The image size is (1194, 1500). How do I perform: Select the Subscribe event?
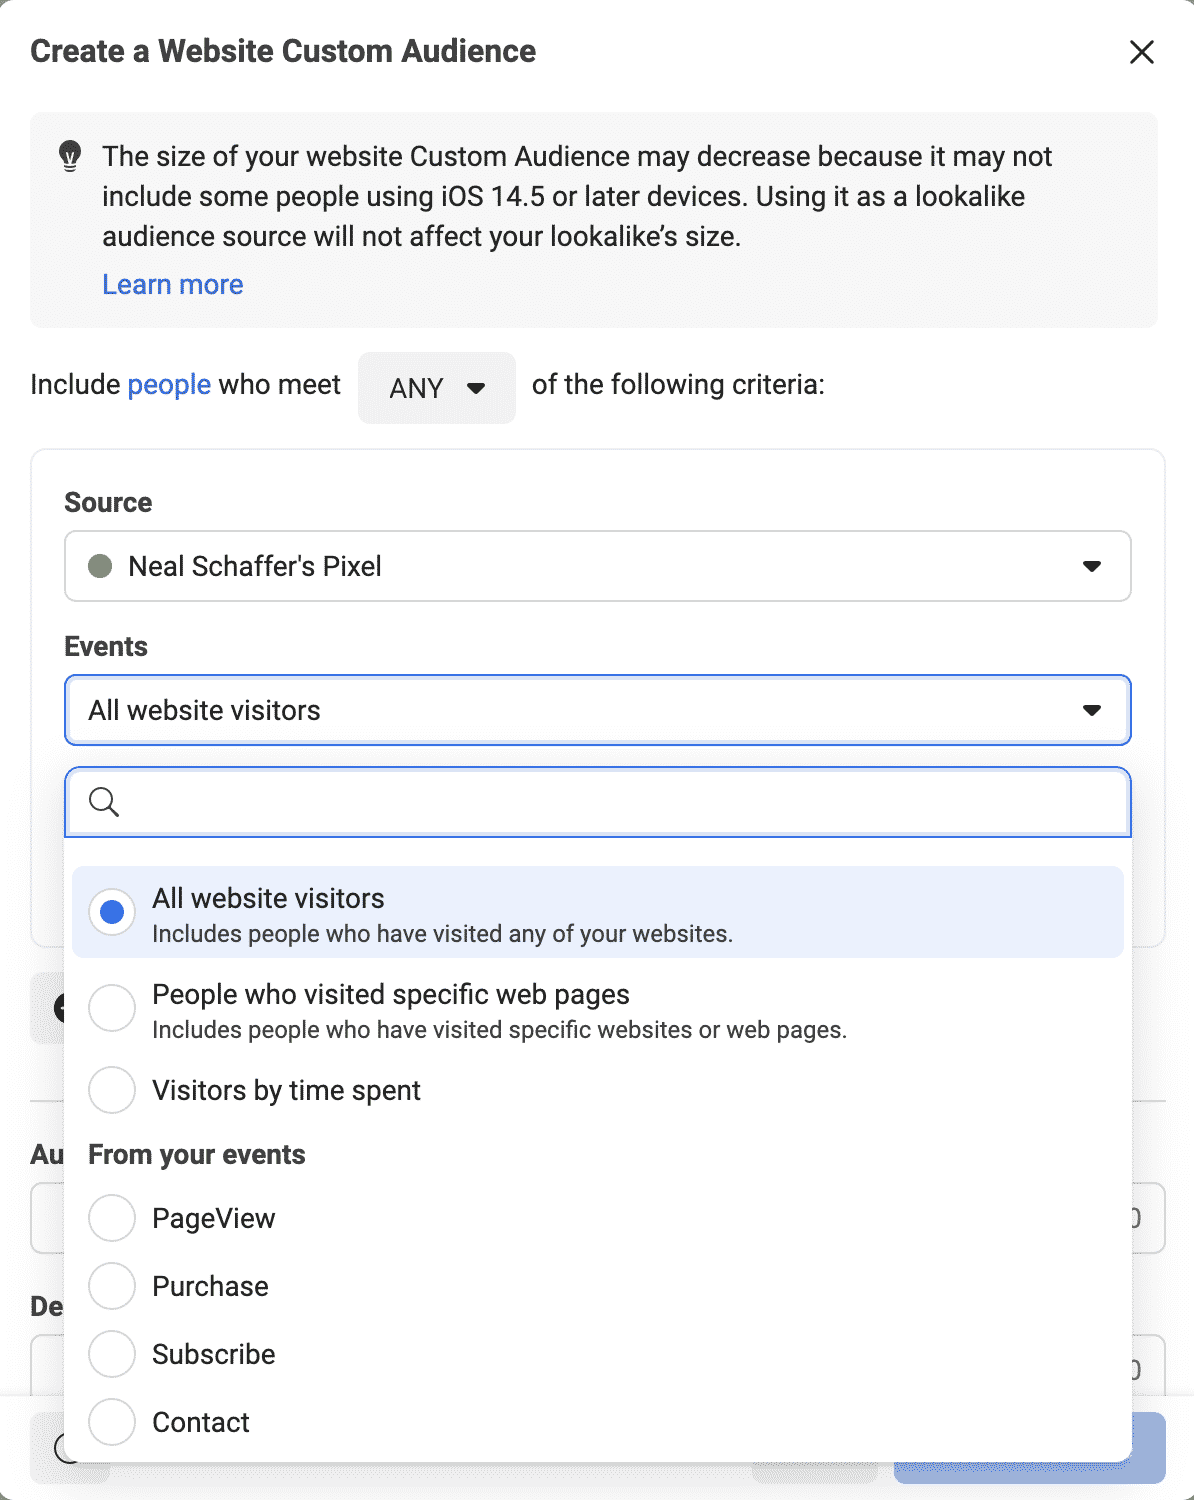pos(112,1354)
